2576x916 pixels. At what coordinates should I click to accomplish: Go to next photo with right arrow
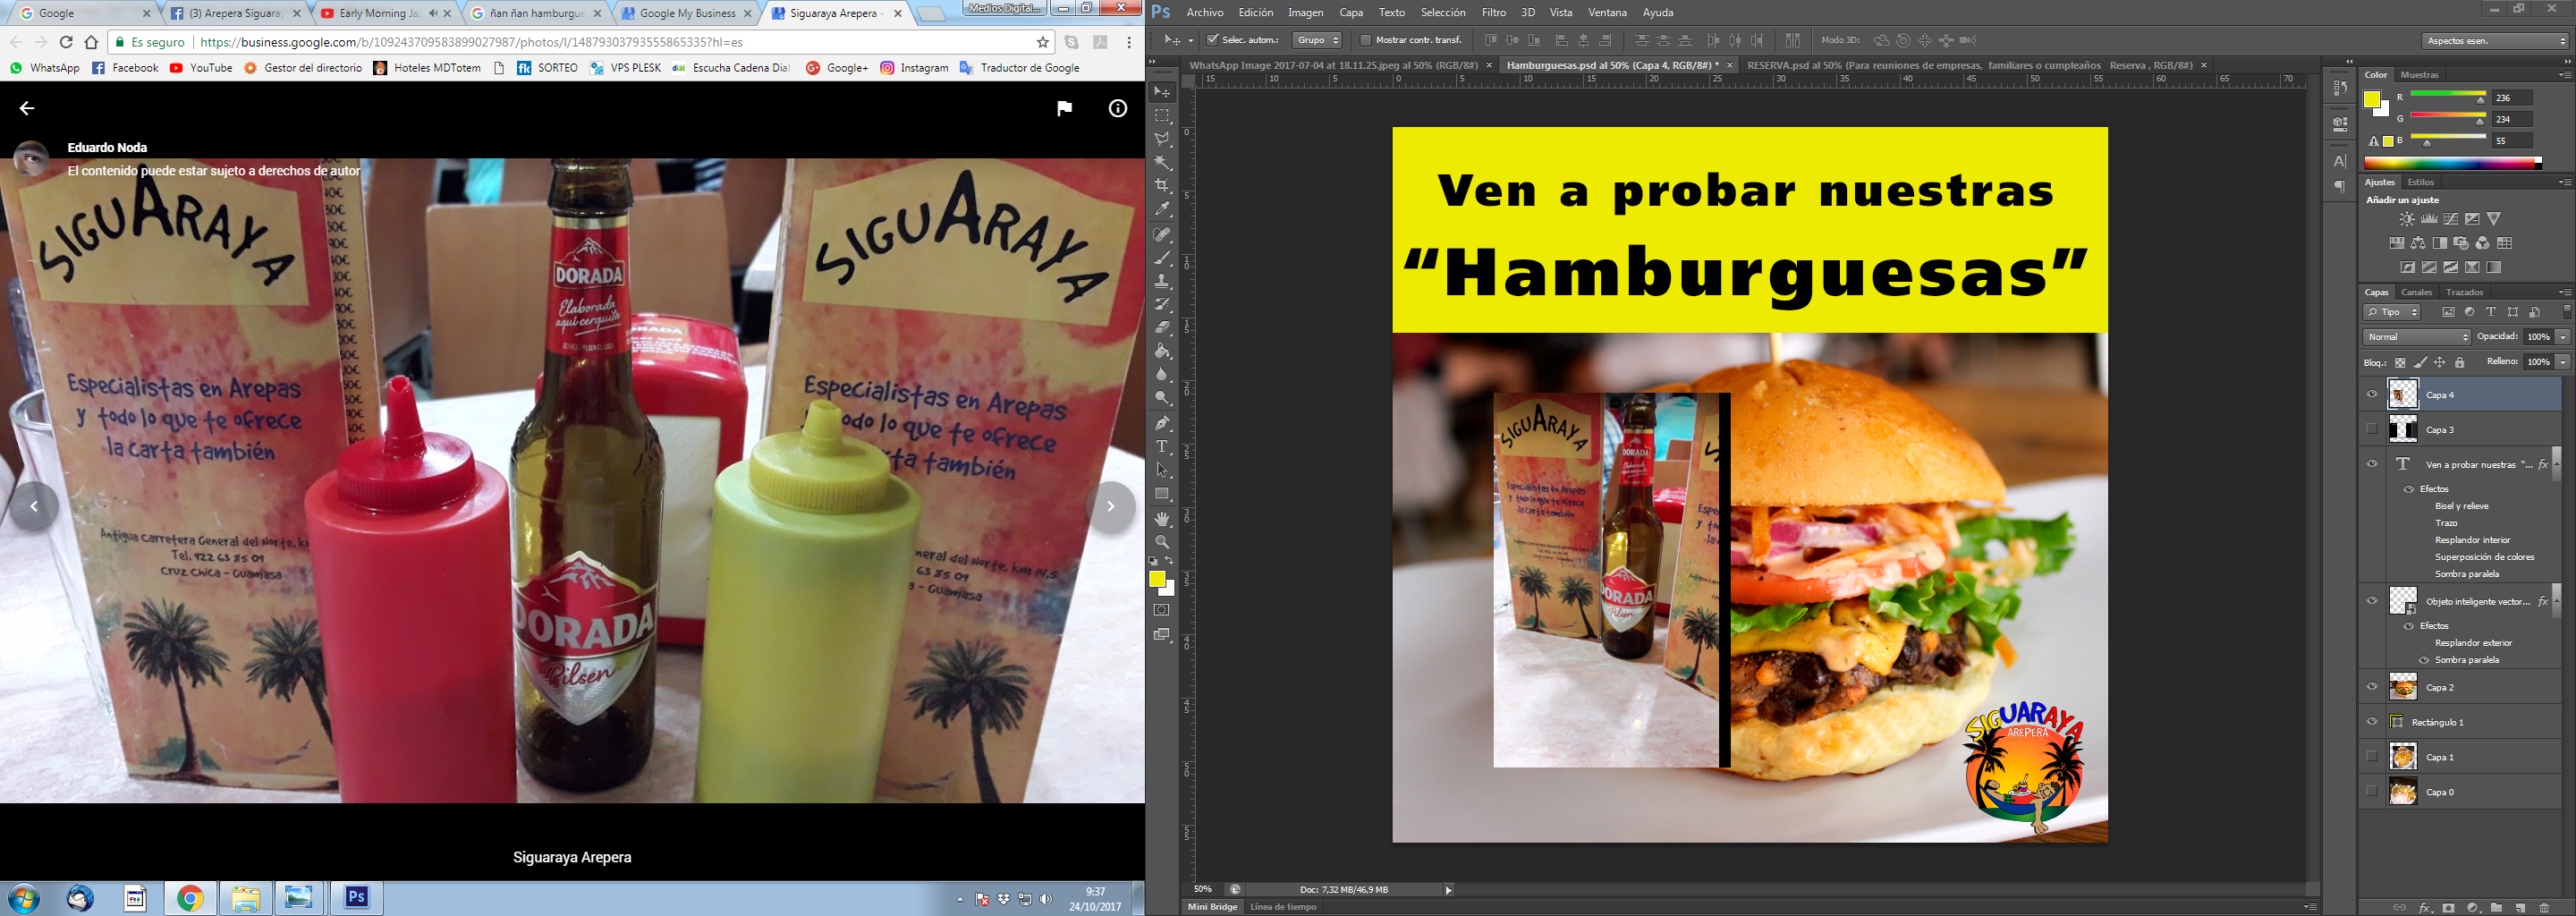[x=1110, y=507]
